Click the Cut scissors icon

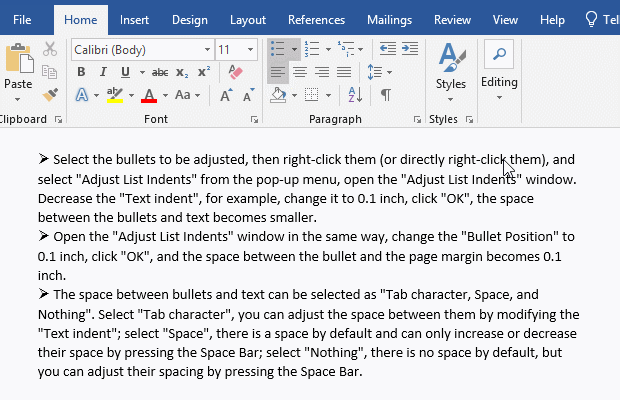tap(50, 49)
